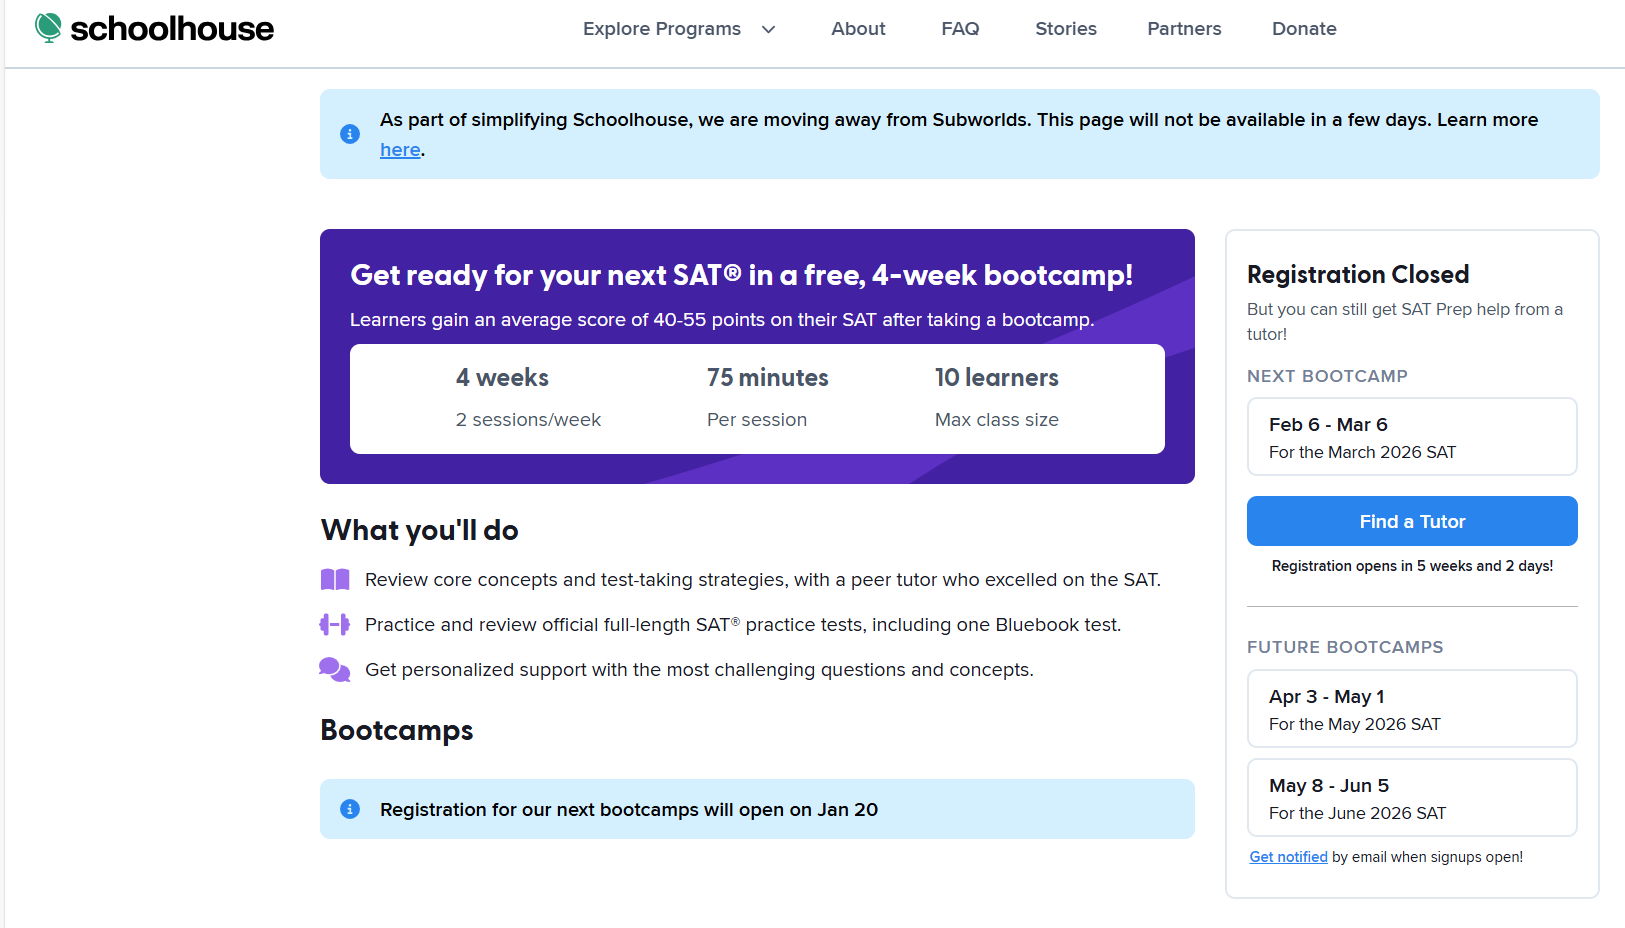Click the 'Per session' text
The image size is (1625, 928).
click(x=757, y=420)
